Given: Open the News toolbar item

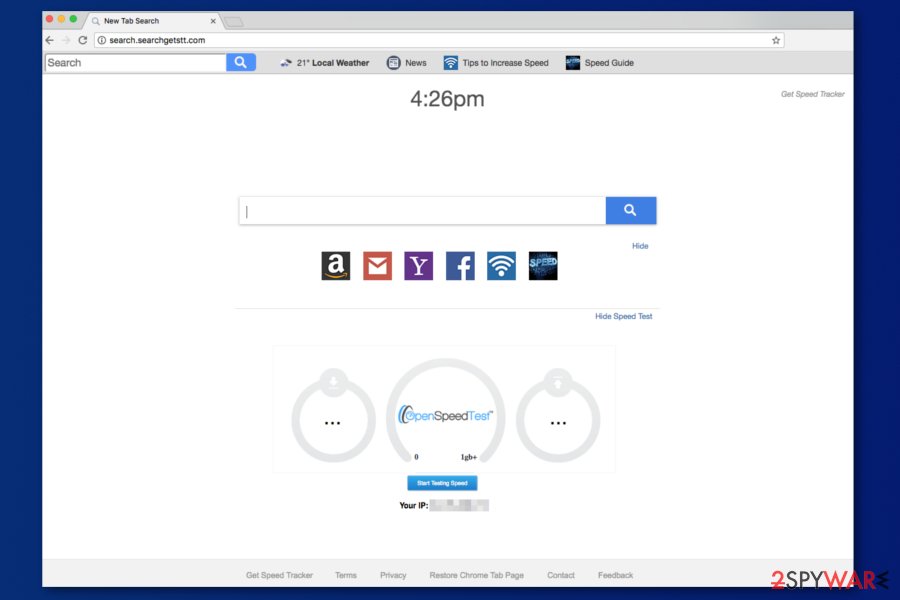Looking at the screenshot, I should (x=406, y=63).
